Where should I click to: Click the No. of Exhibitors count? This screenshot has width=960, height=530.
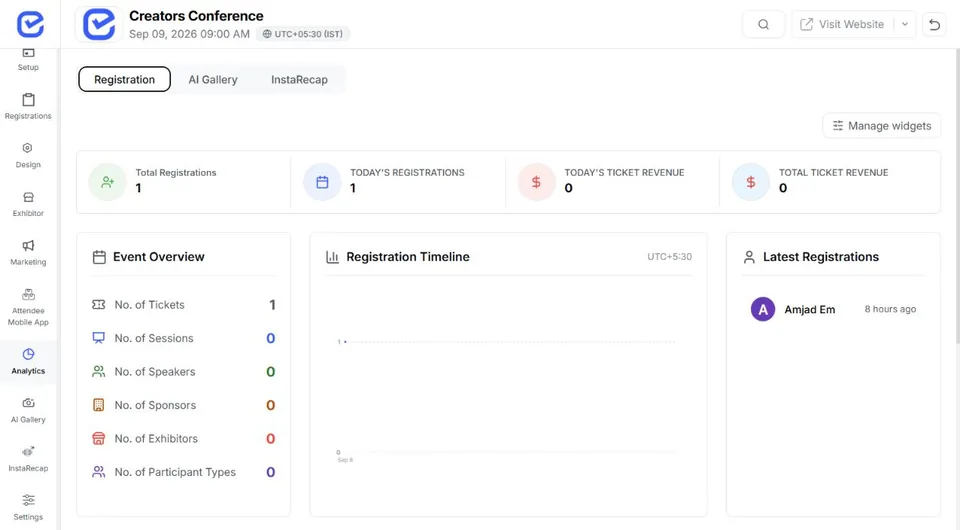tap(271, 439)
